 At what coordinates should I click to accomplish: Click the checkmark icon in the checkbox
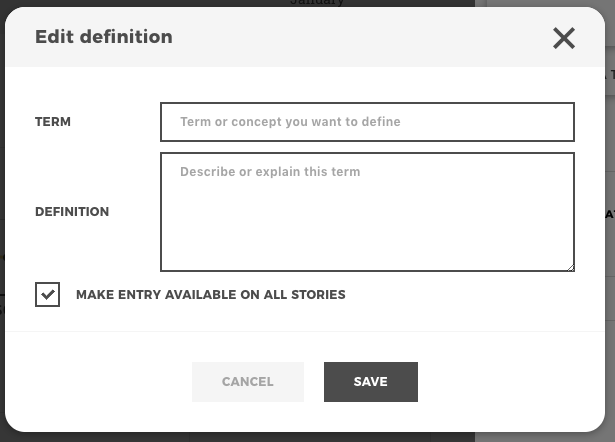pos(48,295)
